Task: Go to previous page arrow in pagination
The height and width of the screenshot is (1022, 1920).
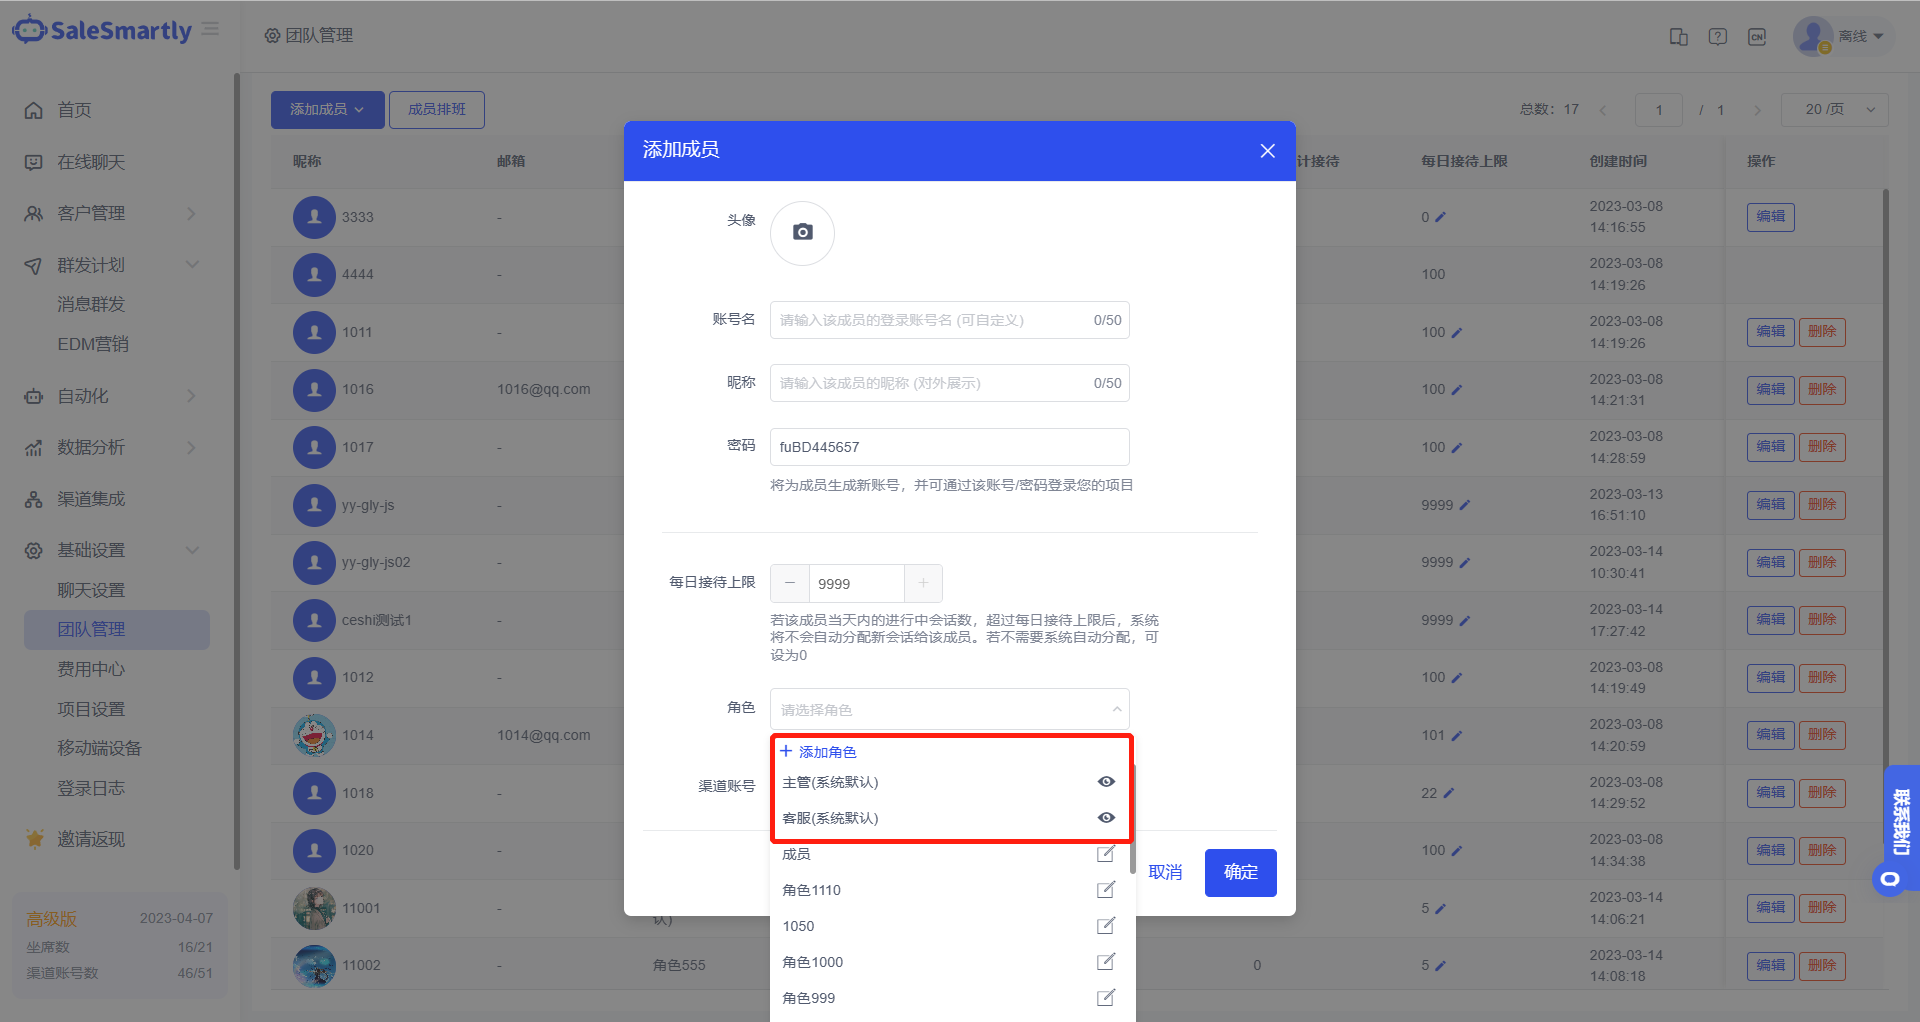Action: coord(1603,110)
